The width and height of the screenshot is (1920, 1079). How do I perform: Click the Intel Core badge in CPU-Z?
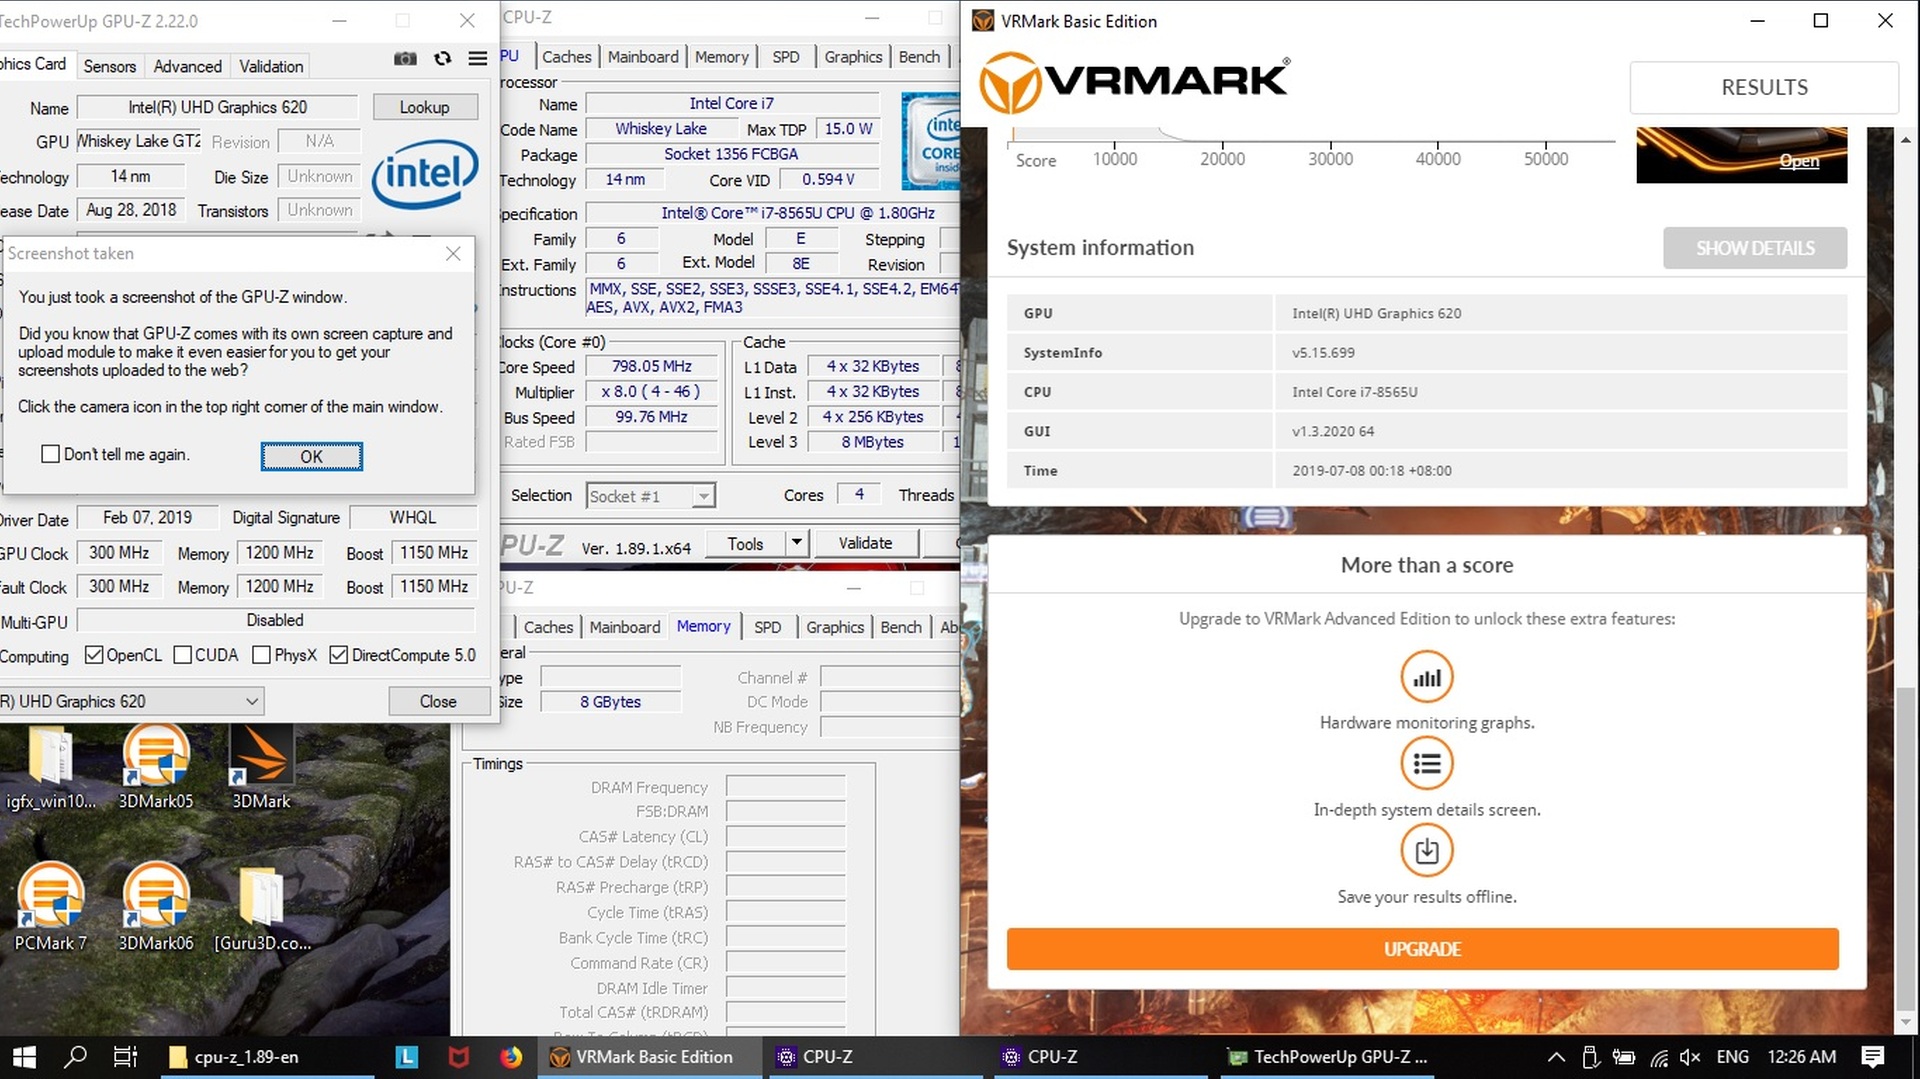tap(931, 141)
